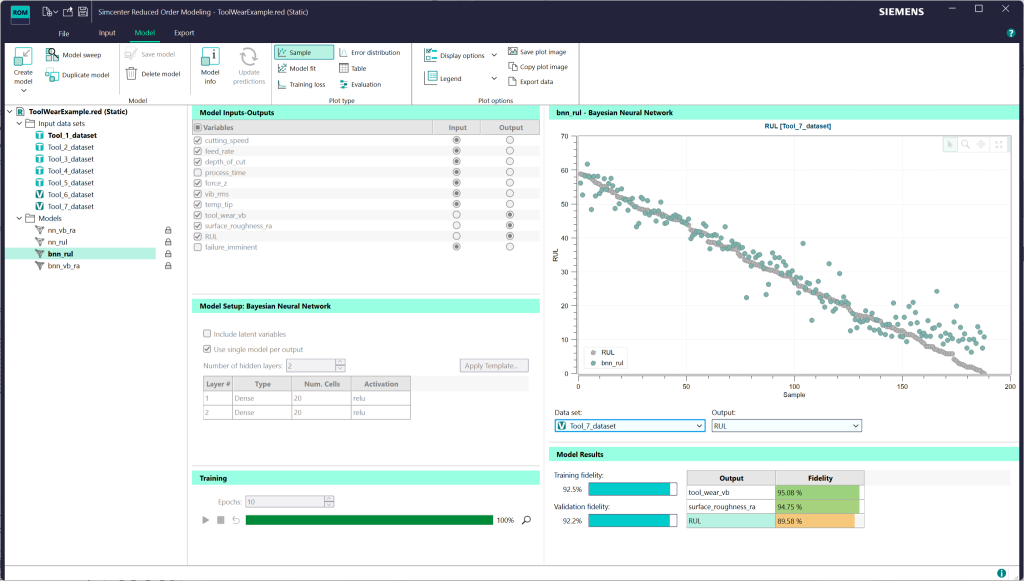Click the Apply Template button
The width and height of the screenshot is (1024, 581).
pyautogui.click(x=494, y=366)
